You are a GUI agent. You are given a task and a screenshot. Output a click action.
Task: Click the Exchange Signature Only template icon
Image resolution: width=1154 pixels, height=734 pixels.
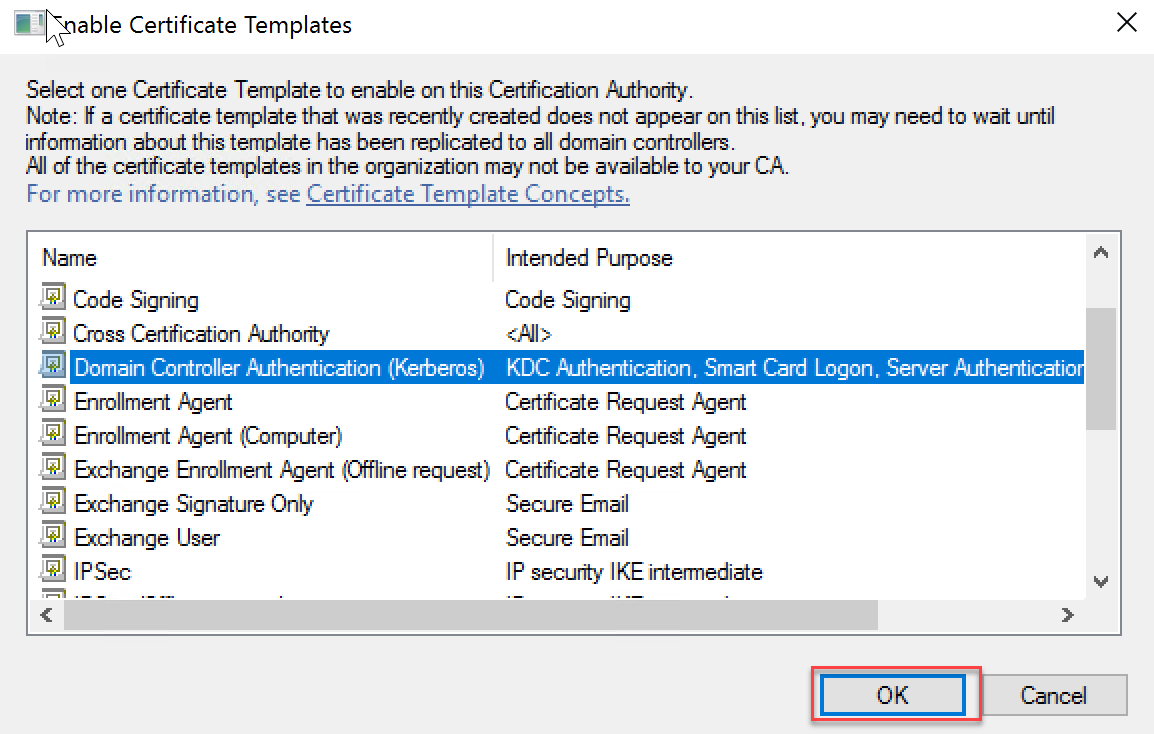52,503
